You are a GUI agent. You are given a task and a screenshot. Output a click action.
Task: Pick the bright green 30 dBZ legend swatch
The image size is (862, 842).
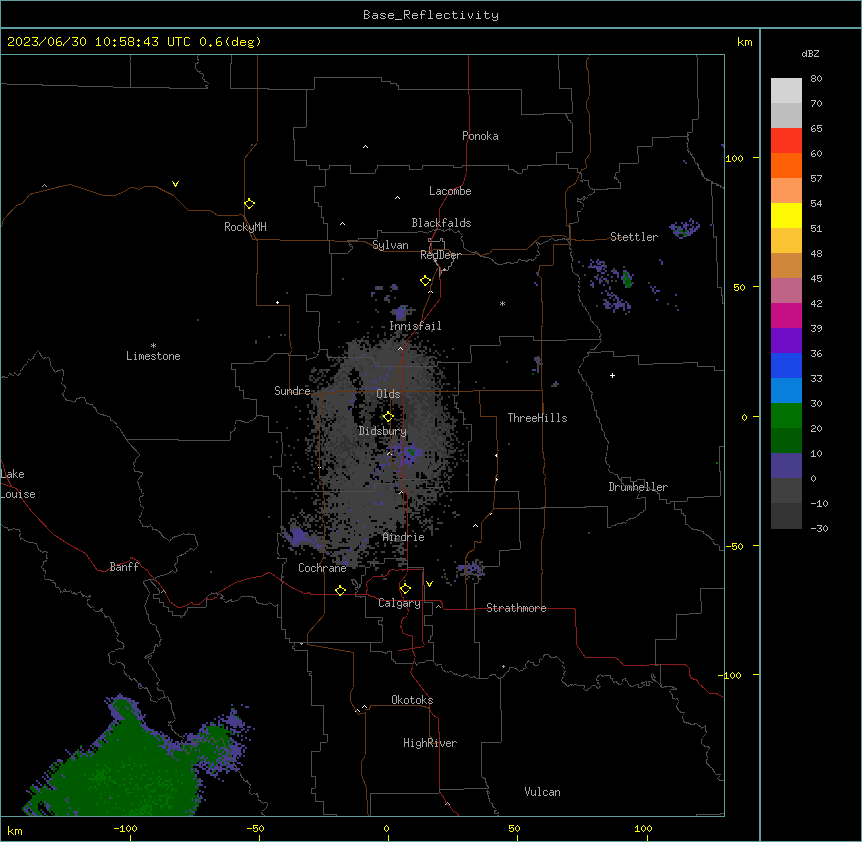(786, 416)
